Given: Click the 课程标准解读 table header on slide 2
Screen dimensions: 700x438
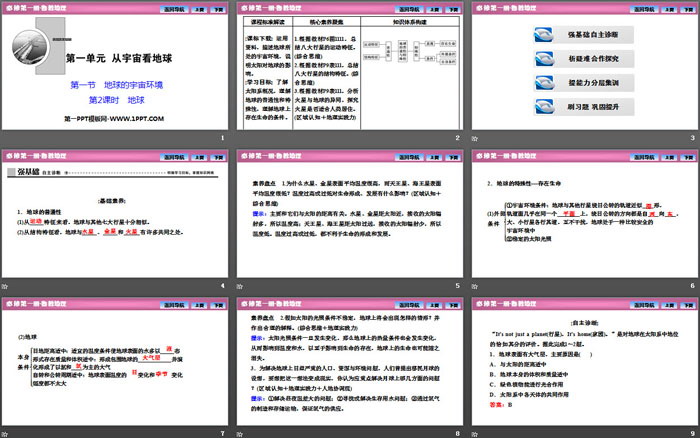Looking at the screenshot, I should pyautogui.click(x=268, y=21).
